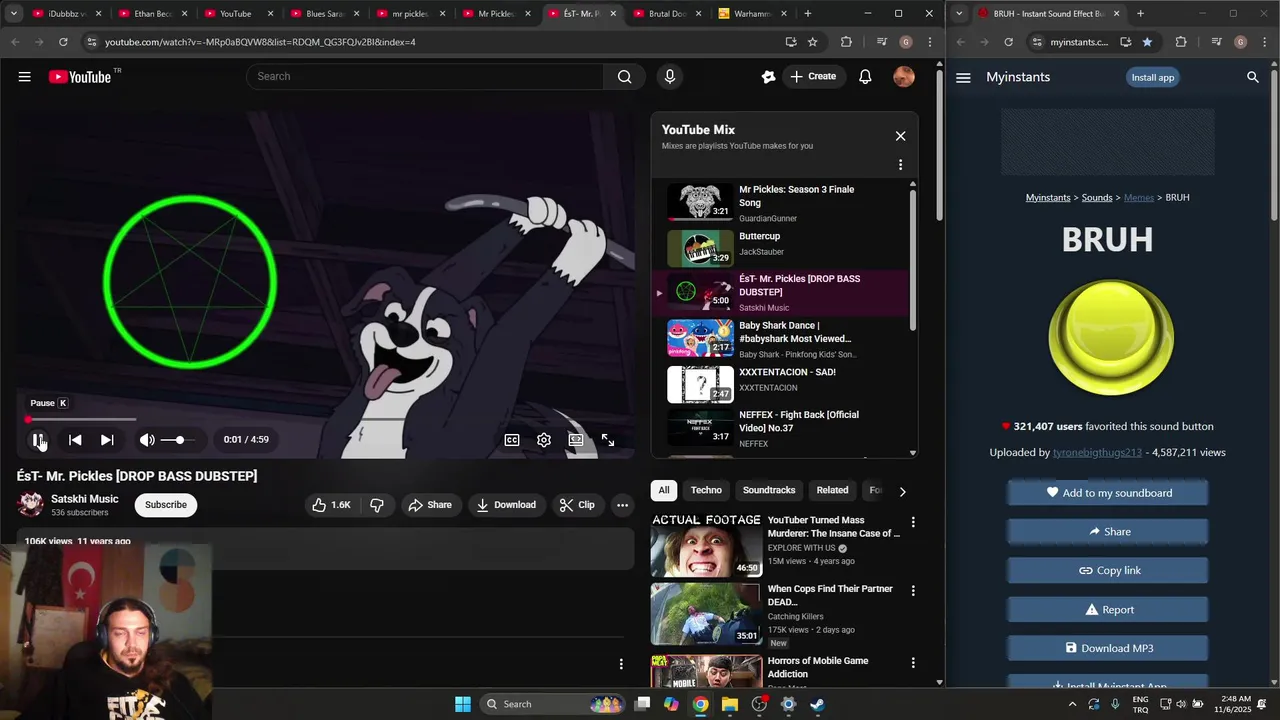Open Windows Start menu

pos(463,704)
